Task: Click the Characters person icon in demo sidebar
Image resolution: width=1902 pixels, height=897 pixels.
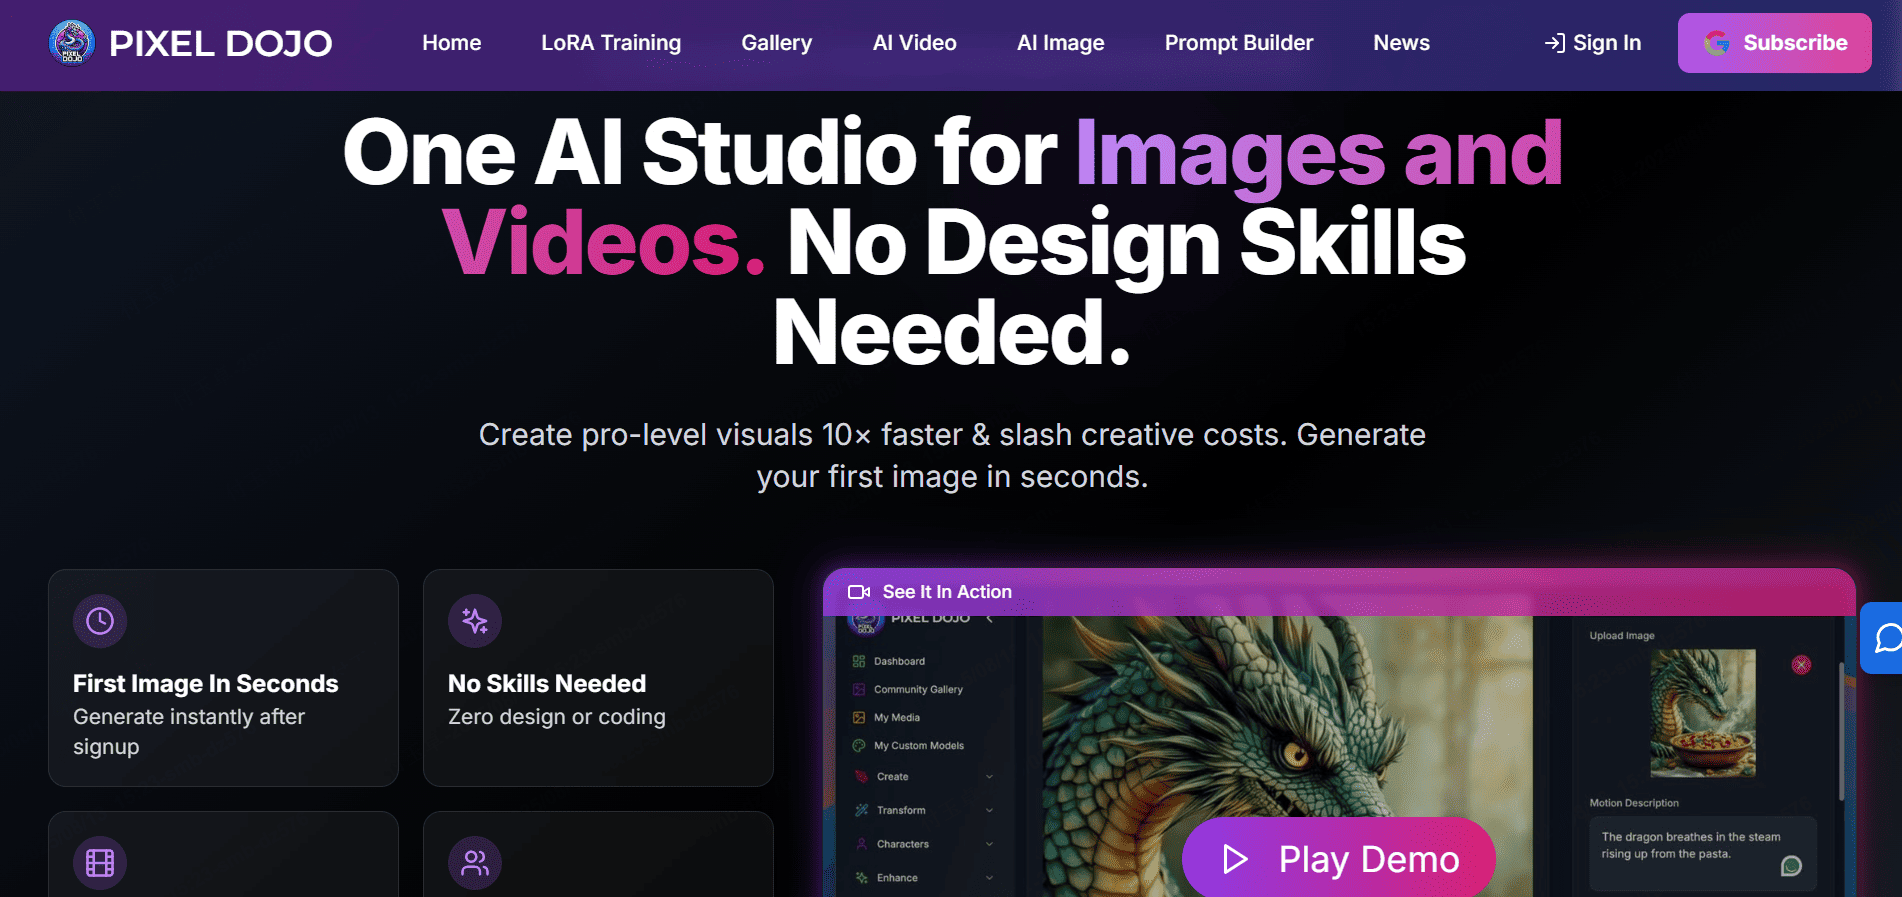Action: click(861, 844)
